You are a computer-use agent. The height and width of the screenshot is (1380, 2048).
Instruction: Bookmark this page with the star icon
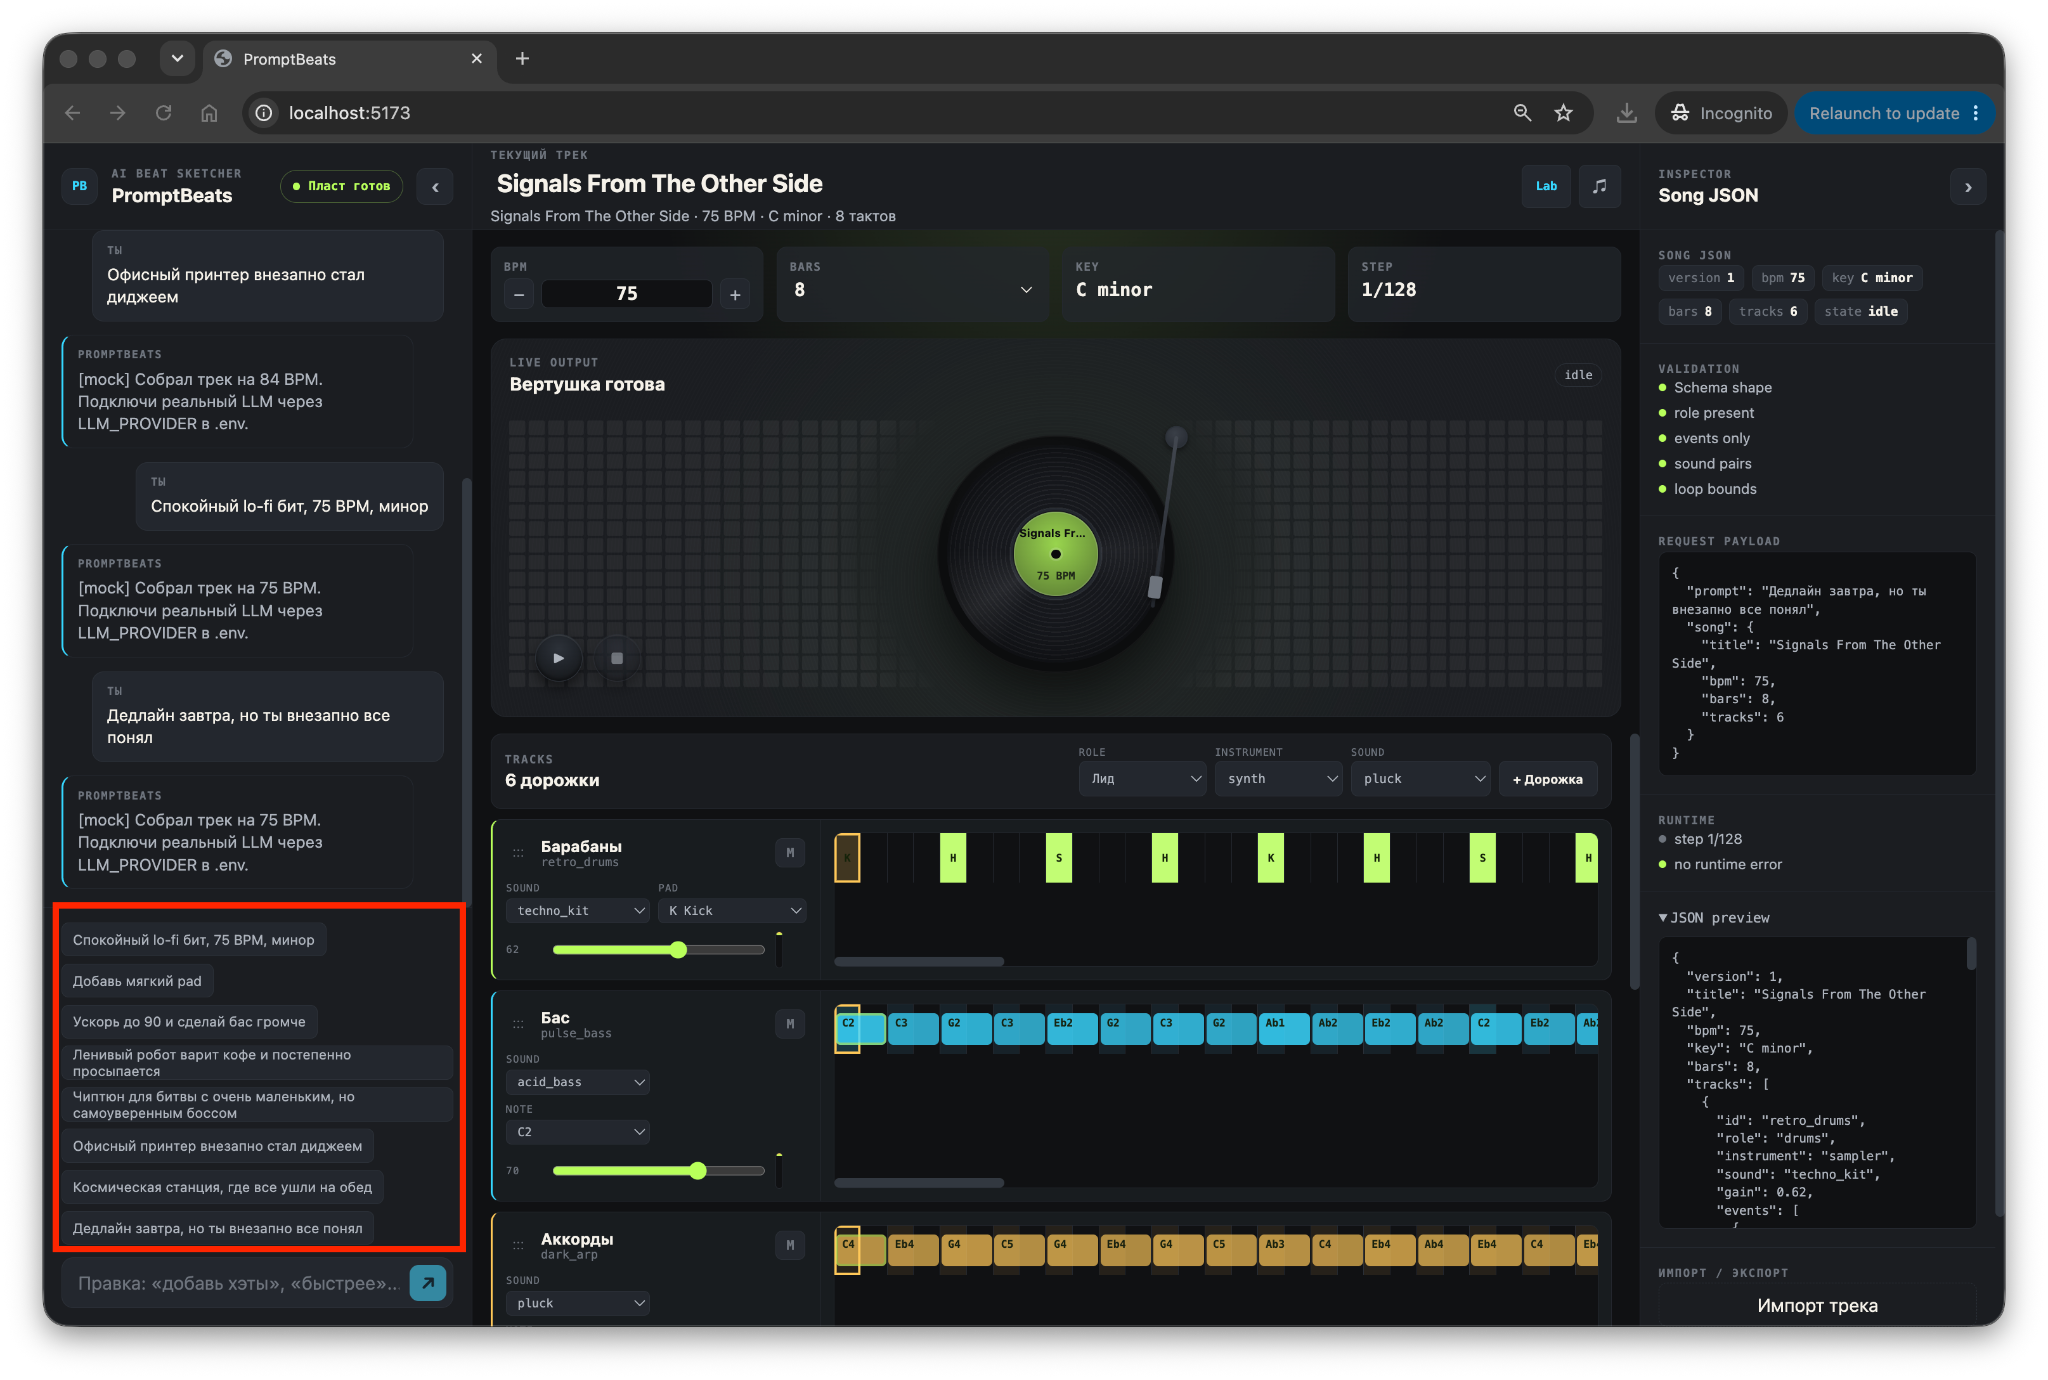1564,113
